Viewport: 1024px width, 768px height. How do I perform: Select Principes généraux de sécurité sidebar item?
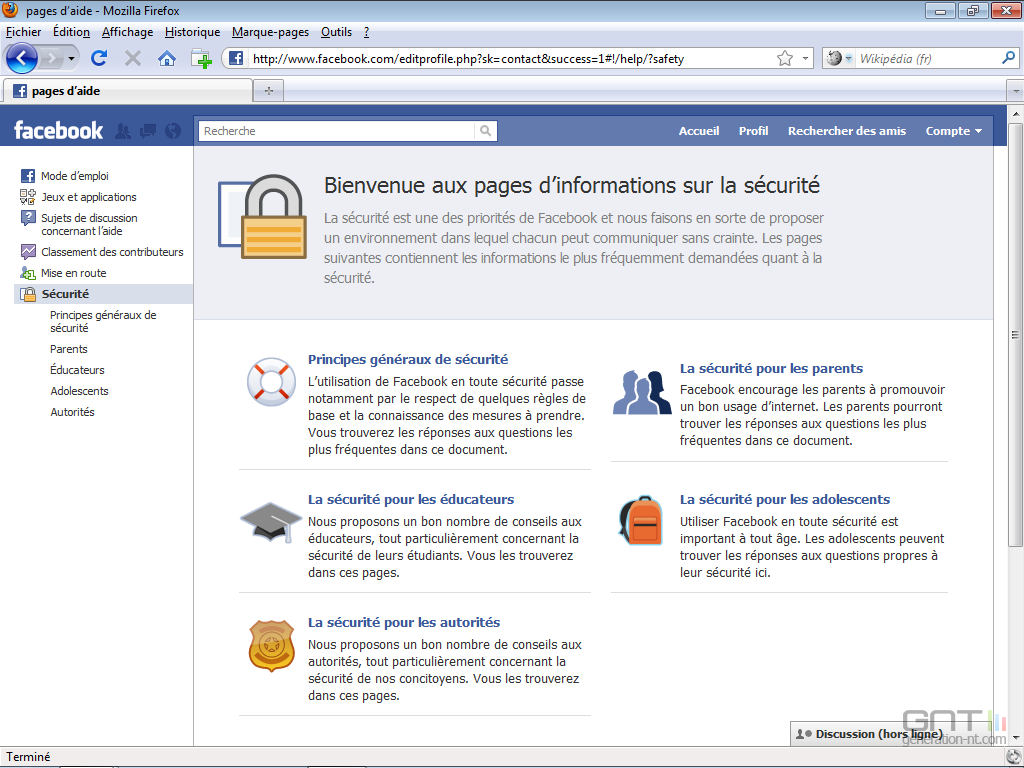[103, 321]
